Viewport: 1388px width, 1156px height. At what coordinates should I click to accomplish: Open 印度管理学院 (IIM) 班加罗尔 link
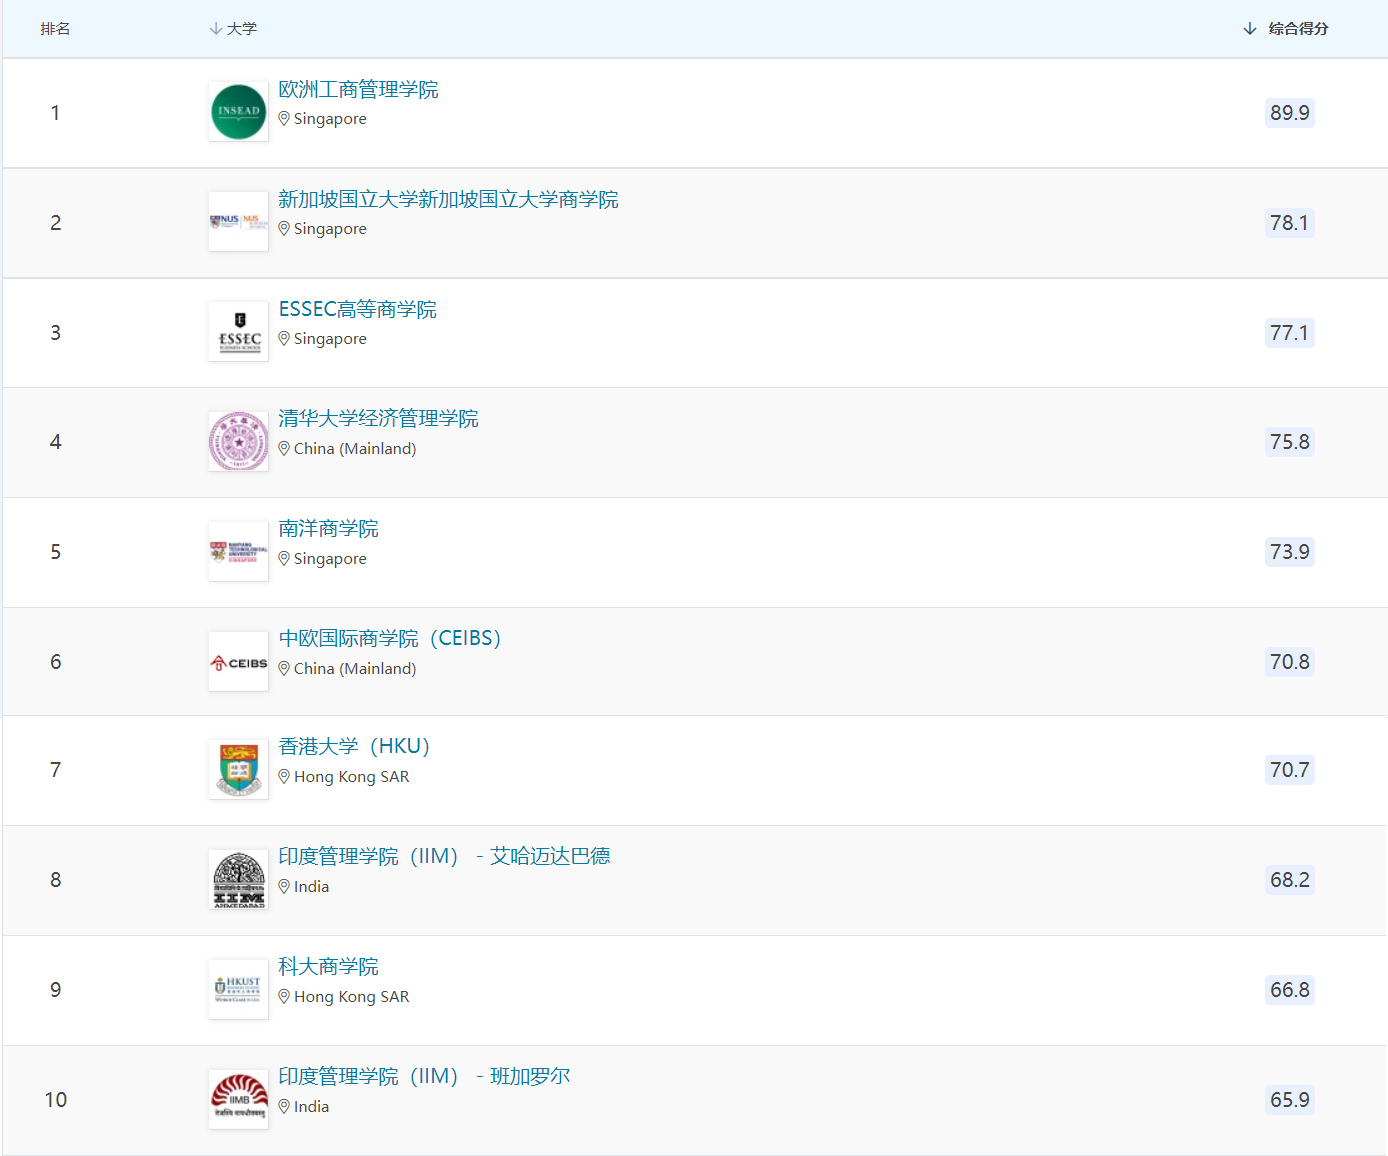424,1076
